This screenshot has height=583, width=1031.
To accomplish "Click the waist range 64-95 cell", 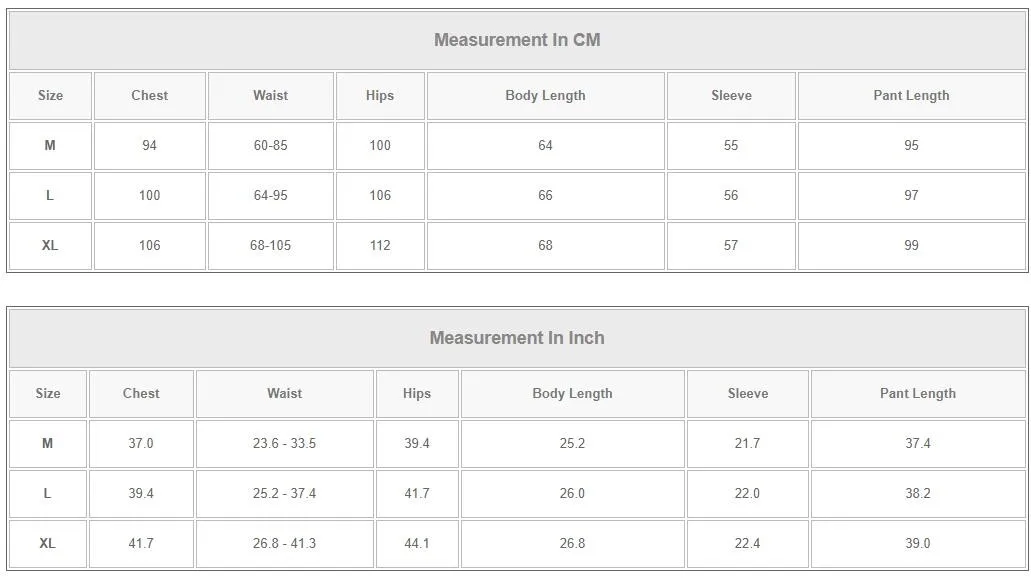I will pyautogui.click(x=270, y=196).
